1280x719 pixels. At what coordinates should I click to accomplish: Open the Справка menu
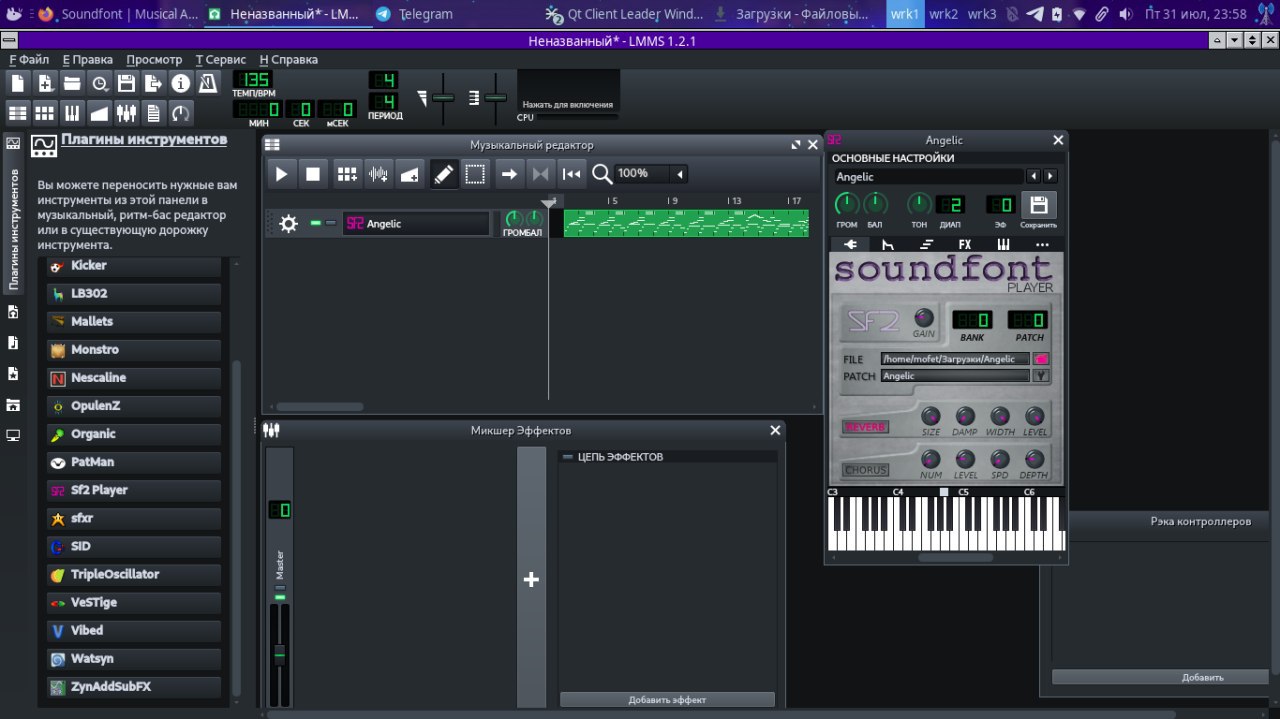(288, 59)
